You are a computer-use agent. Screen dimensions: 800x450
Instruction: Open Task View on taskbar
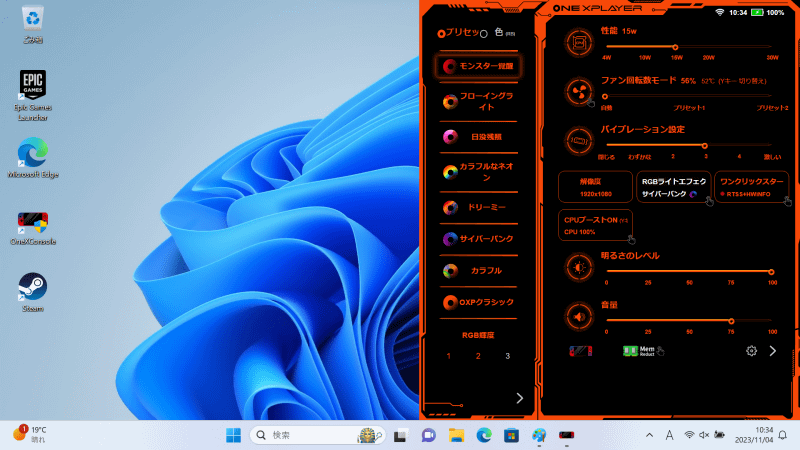click(401, 435)
